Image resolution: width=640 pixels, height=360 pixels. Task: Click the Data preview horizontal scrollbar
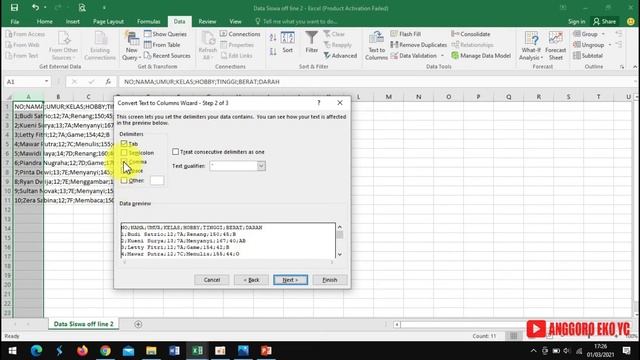tap(228, 262)
